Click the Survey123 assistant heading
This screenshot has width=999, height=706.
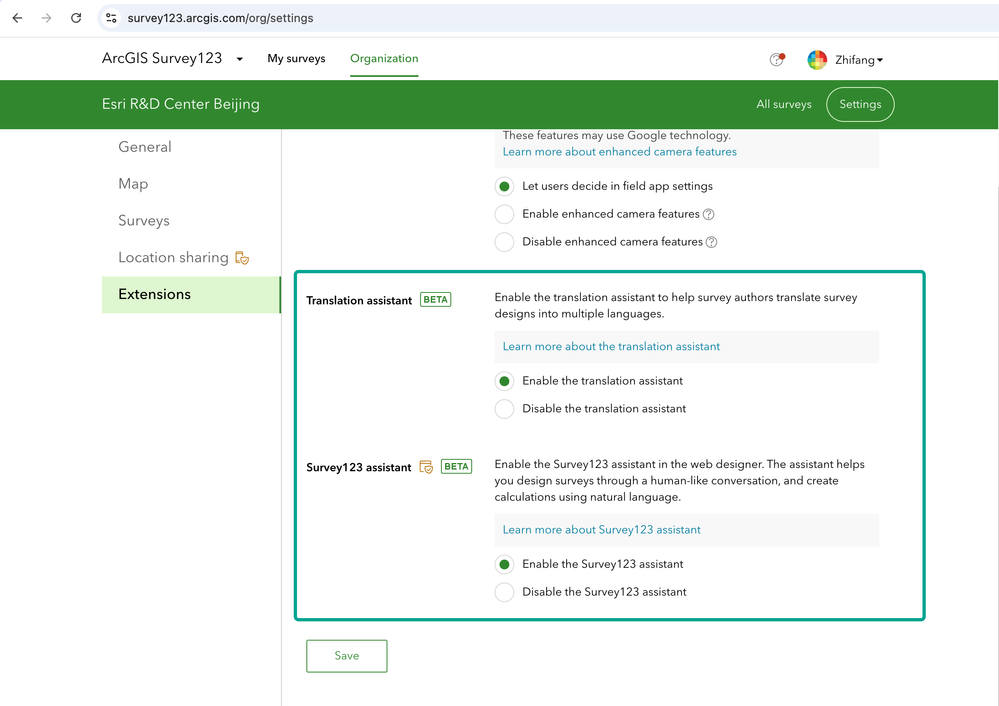359,467
